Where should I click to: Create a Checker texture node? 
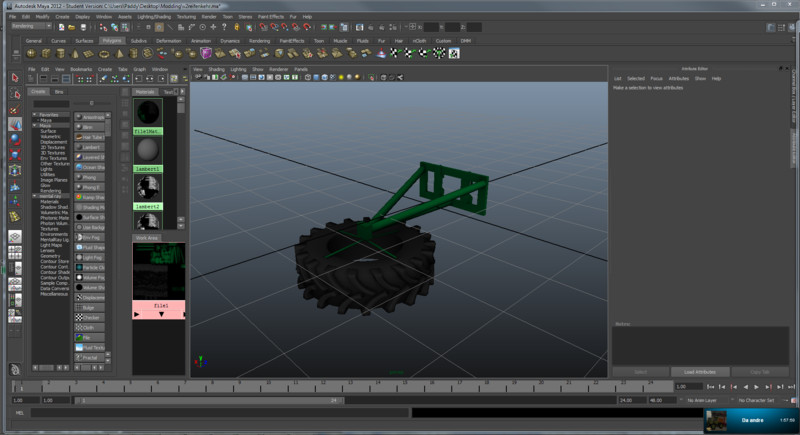(x=90, y=317)
